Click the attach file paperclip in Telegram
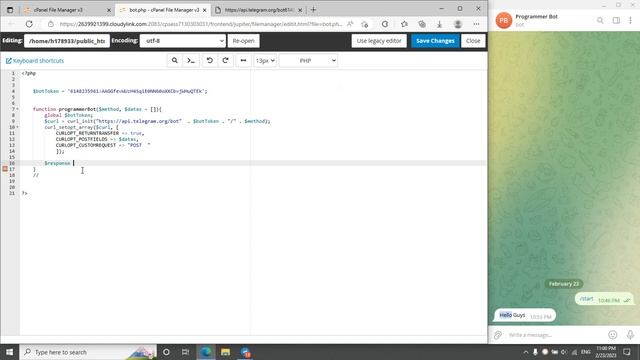The height and width of the screenshot is (360, 640). point(498,335)
